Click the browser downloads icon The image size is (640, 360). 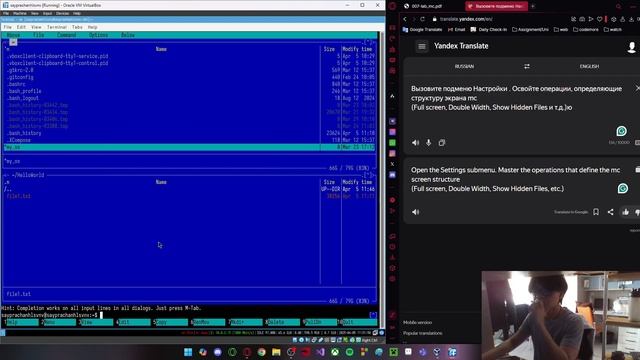631,19
